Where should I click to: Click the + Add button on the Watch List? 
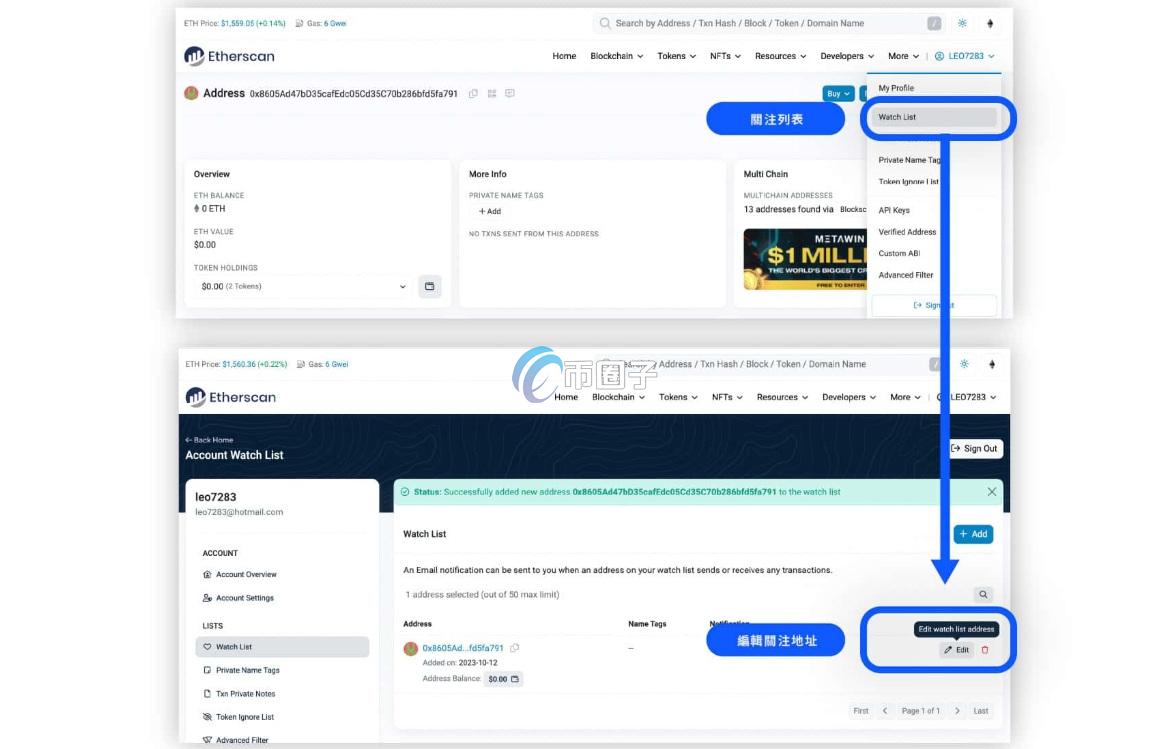point(972,534)
